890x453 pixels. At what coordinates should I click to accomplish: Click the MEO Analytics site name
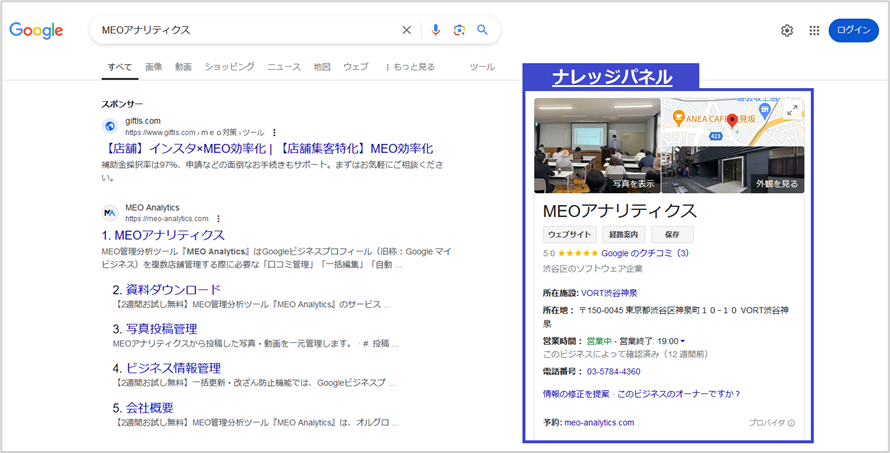point(152,208)
